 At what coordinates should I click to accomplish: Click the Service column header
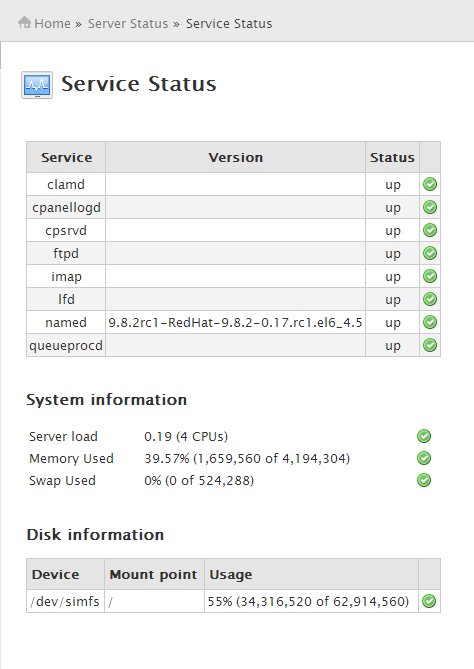[66, 157]
